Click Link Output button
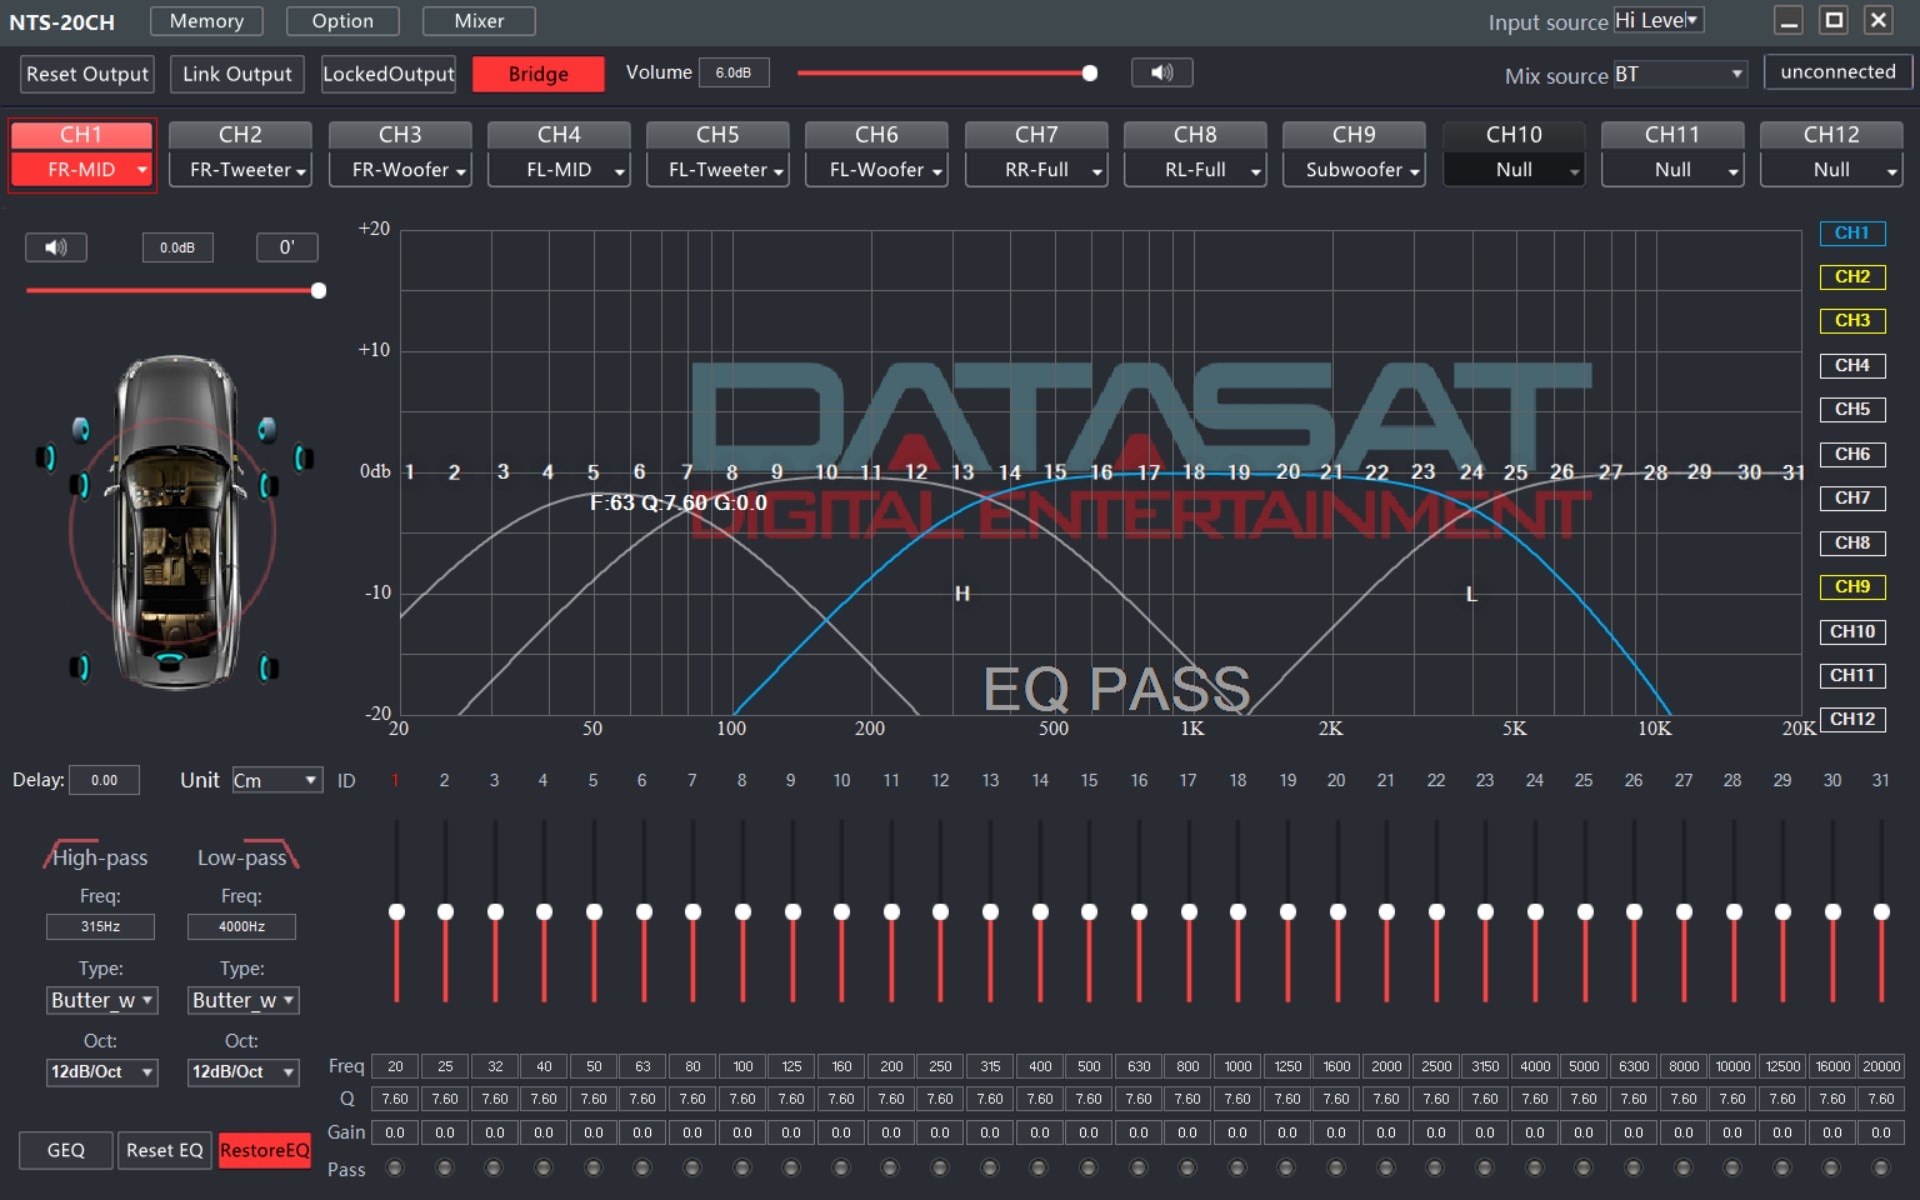Image resolution: width=1920 pixels, height=1200 pixels. coord(237,74)
